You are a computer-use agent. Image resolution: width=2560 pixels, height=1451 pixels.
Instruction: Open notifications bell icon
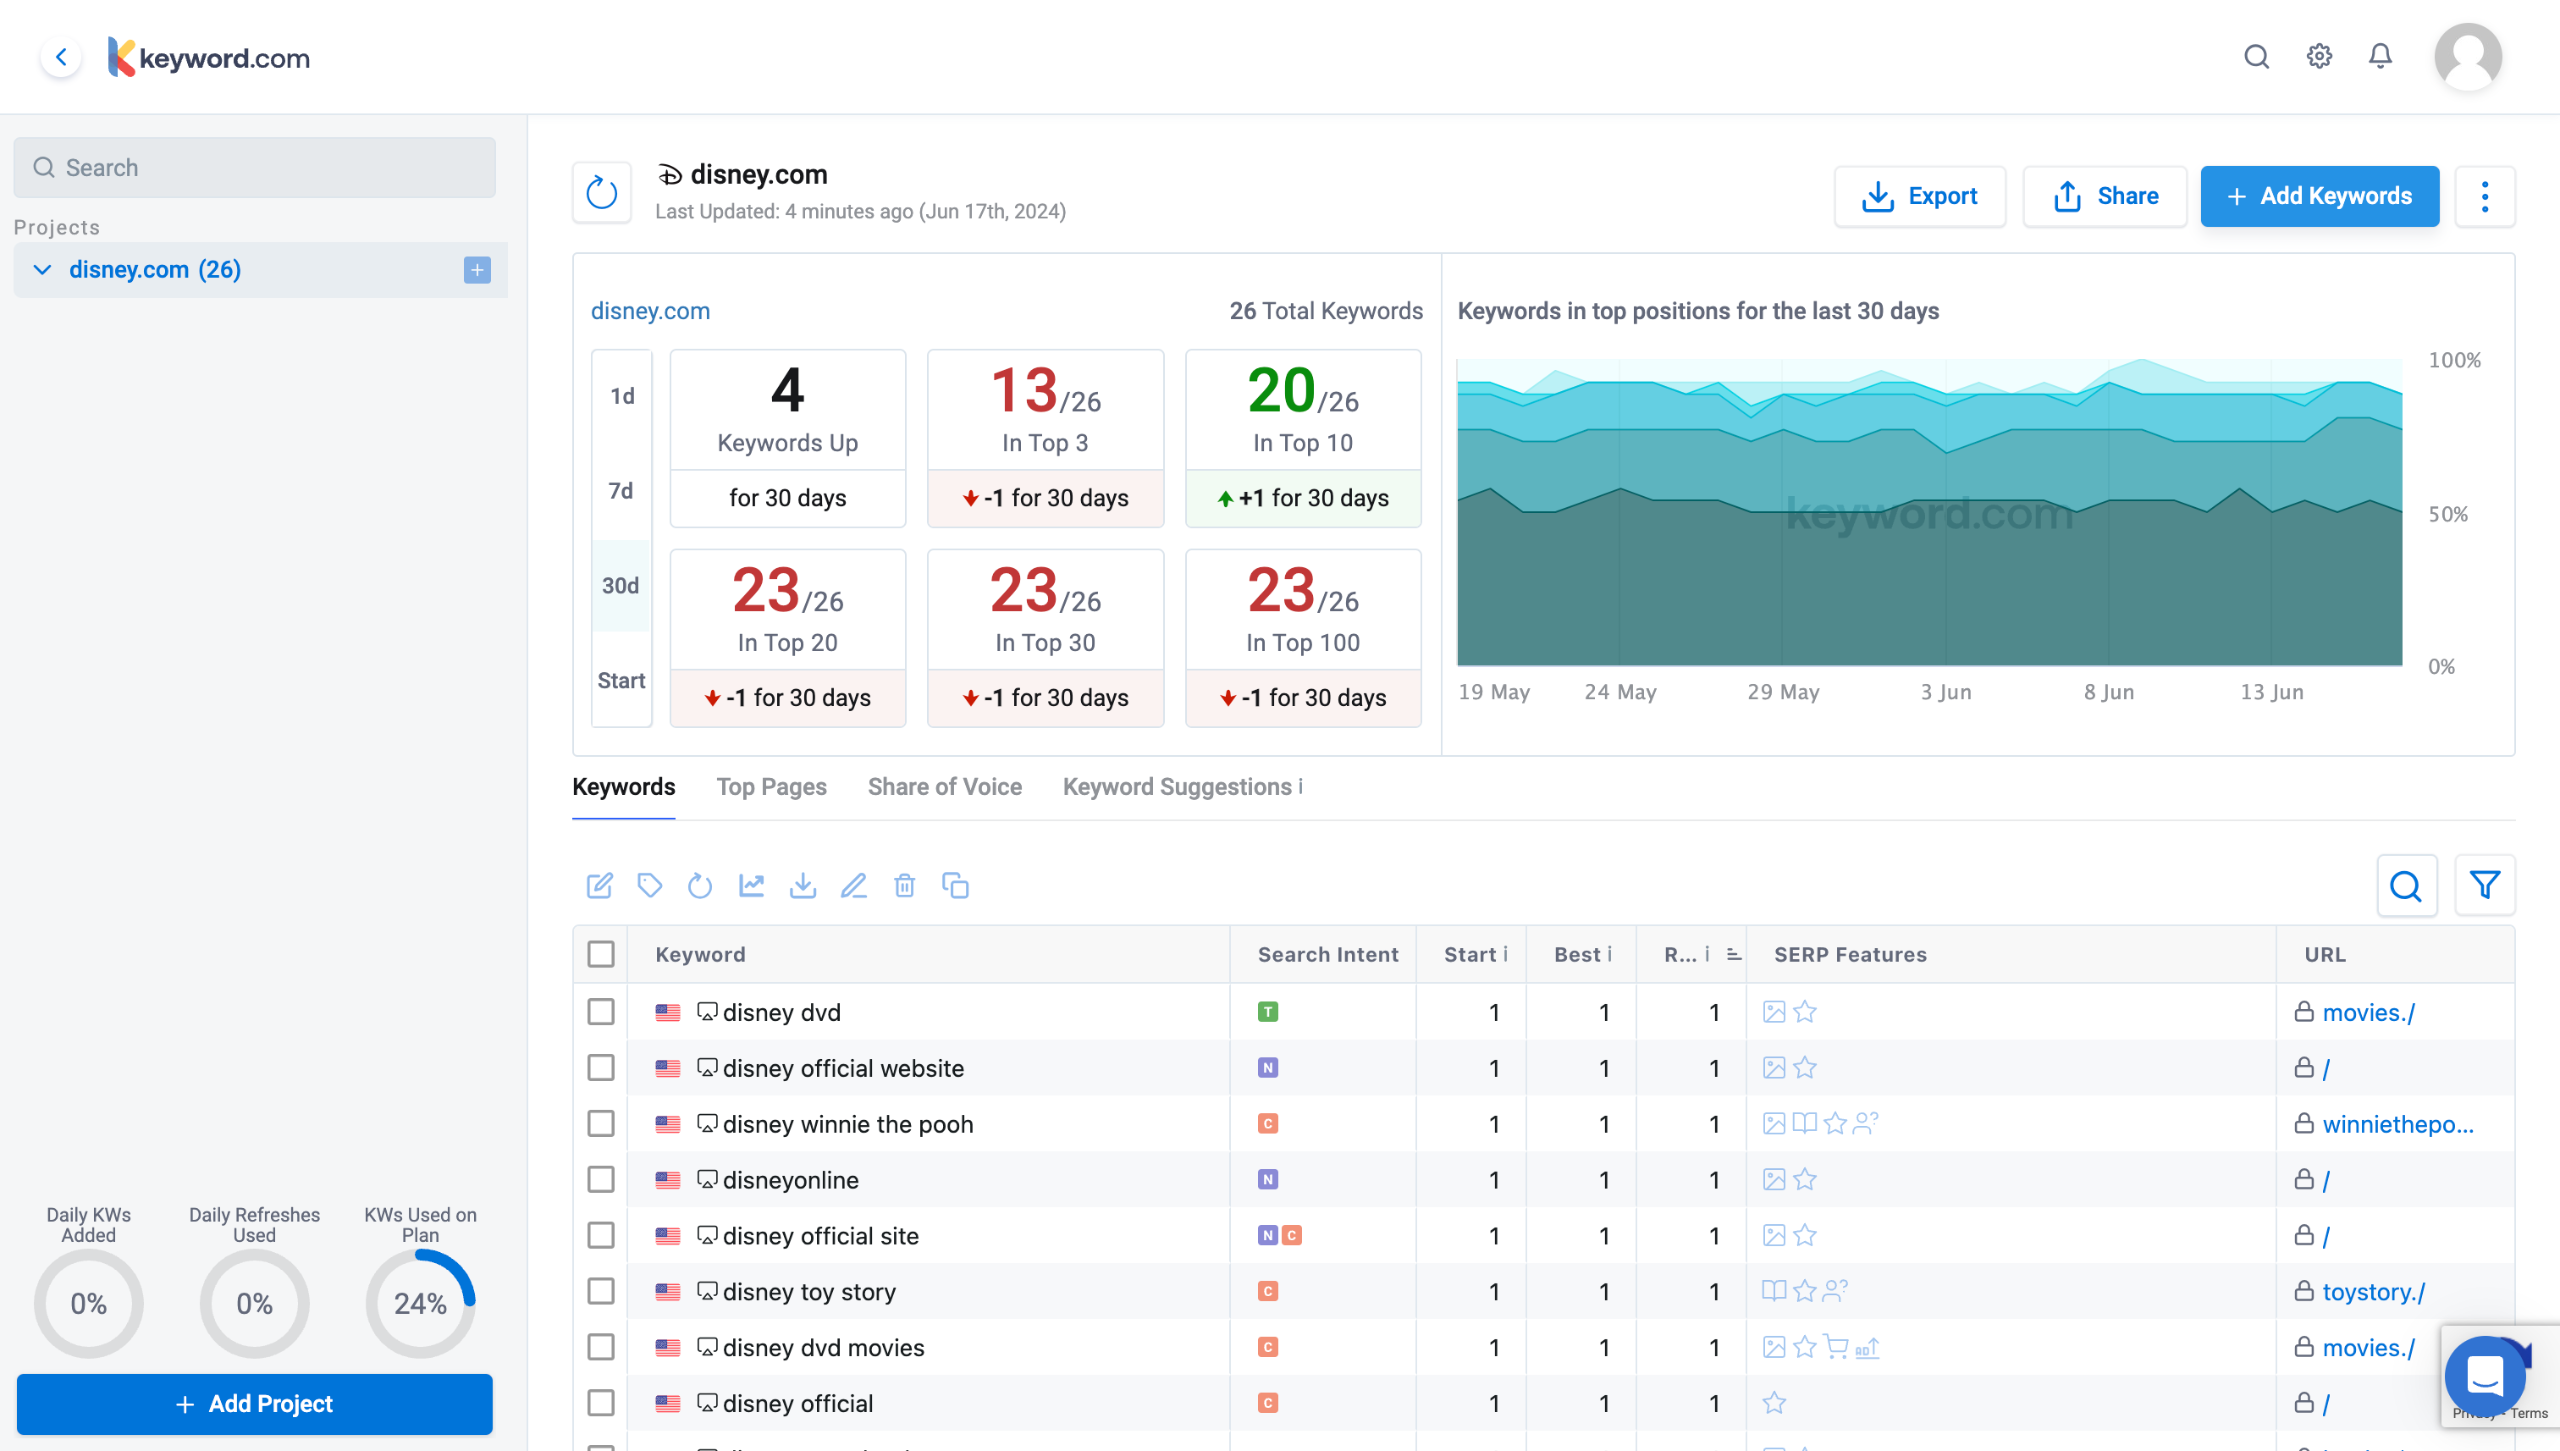(x=2380, y=56)
